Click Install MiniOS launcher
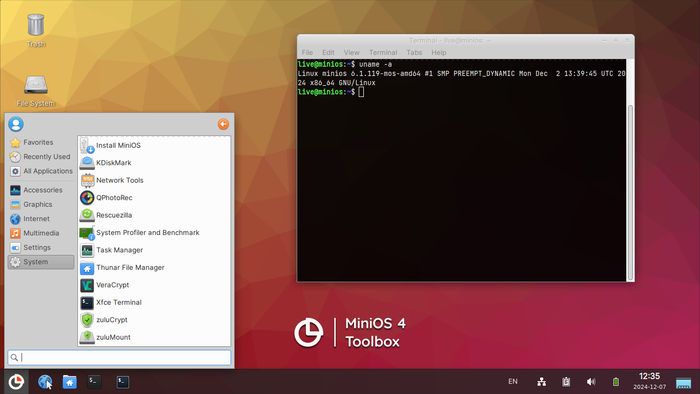This screenshot has height=394, width=700. [154, 145]
